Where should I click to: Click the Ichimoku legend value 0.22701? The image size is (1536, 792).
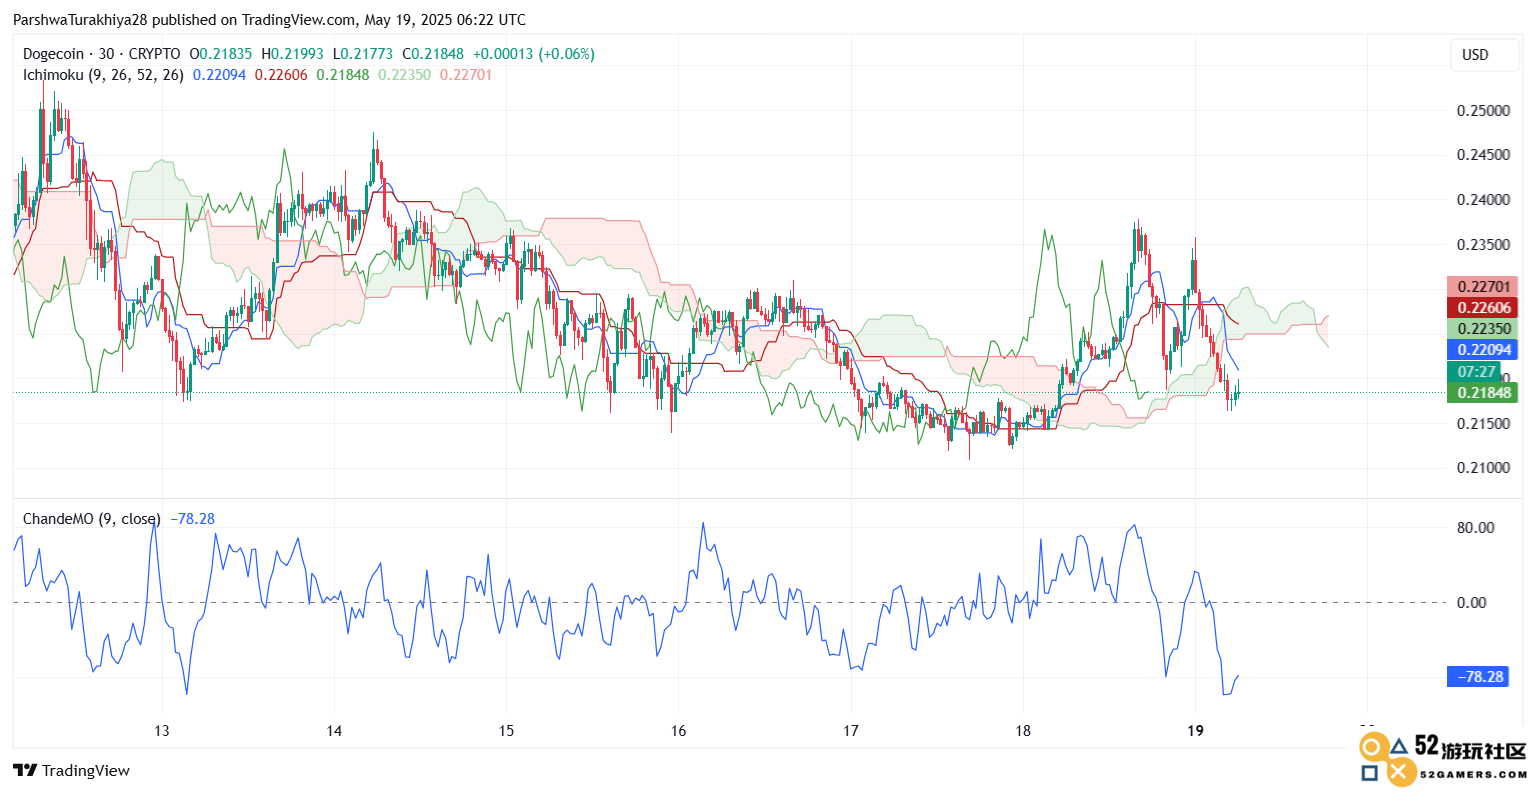pos(466,75)
